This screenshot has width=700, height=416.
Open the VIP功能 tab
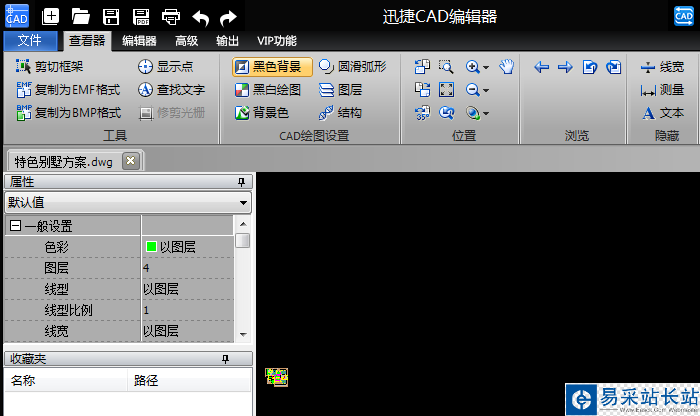click(x=277, y=41)
